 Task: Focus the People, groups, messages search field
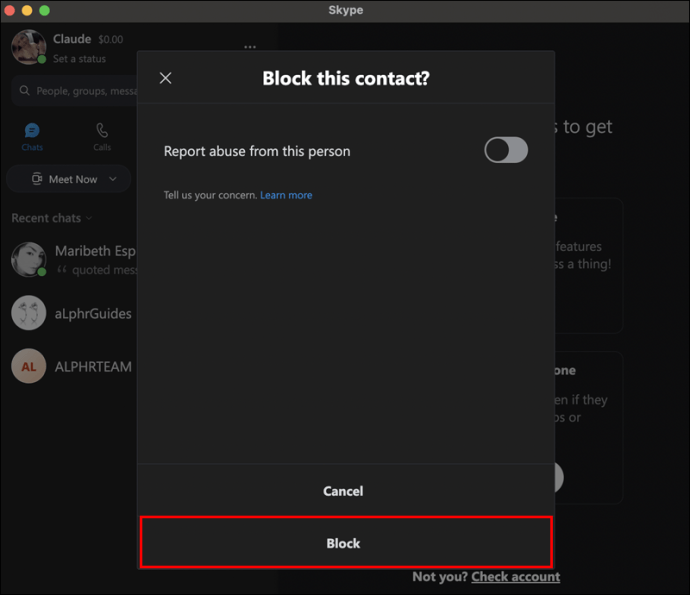click(75, 91)
